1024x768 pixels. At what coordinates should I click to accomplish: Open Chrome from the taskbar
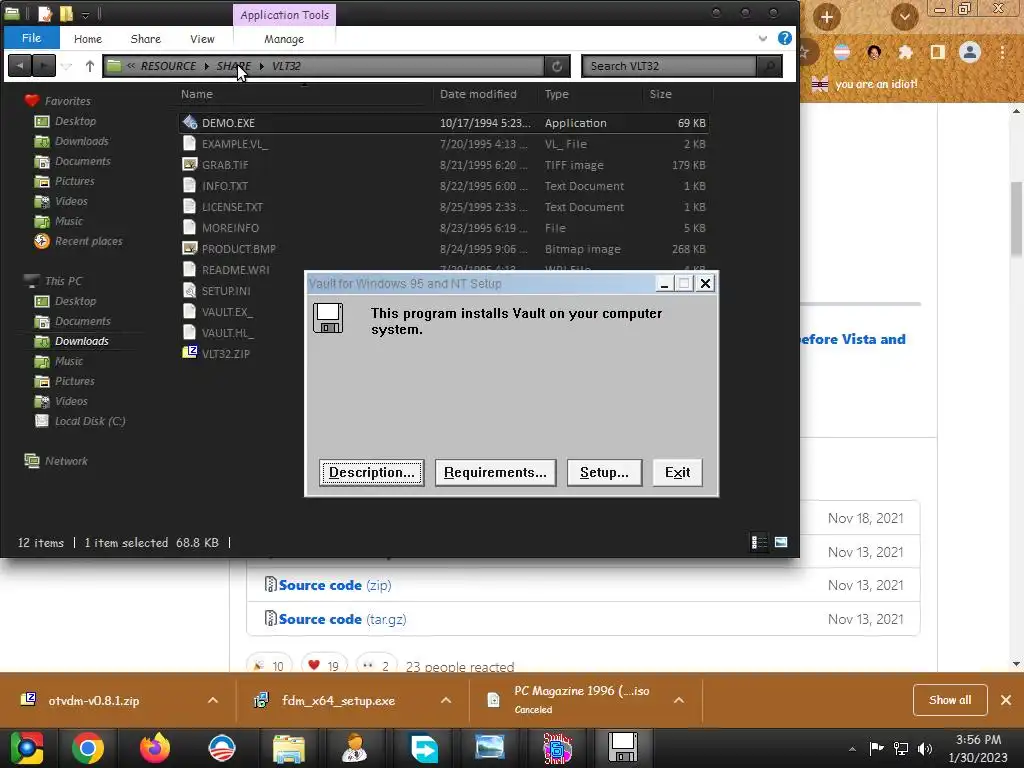[88, 748]
